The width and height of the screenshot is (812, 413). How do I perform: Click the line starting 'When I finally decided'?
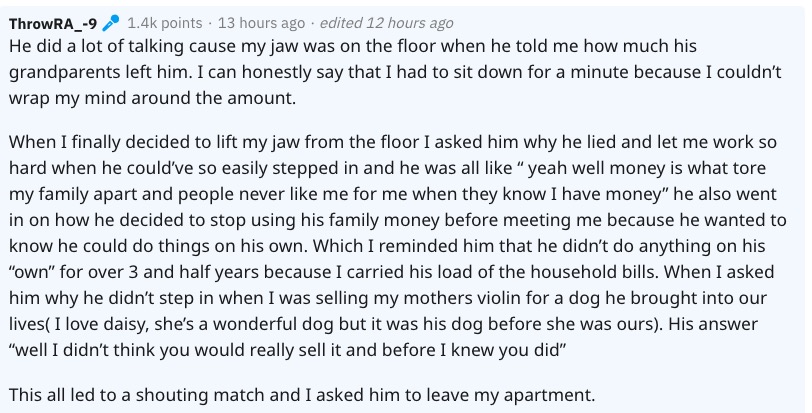coord(393,142)
